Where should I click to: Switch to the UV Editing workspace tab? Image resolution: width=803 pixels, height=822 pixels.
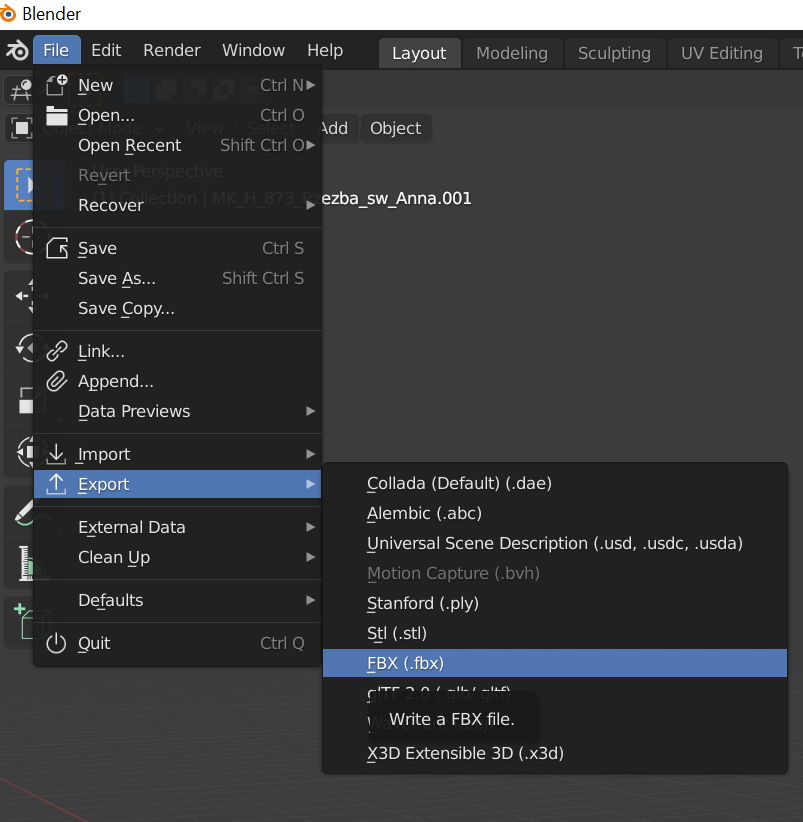coord(722,53)
